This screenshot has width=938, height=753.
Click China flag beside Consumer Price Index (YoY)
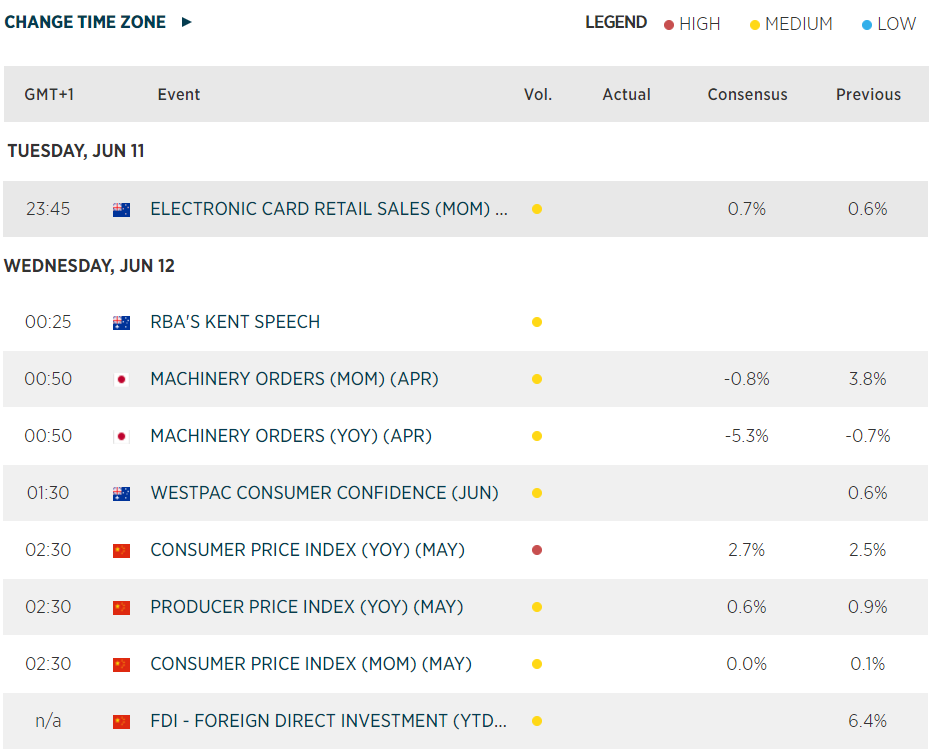coord(121,551)
